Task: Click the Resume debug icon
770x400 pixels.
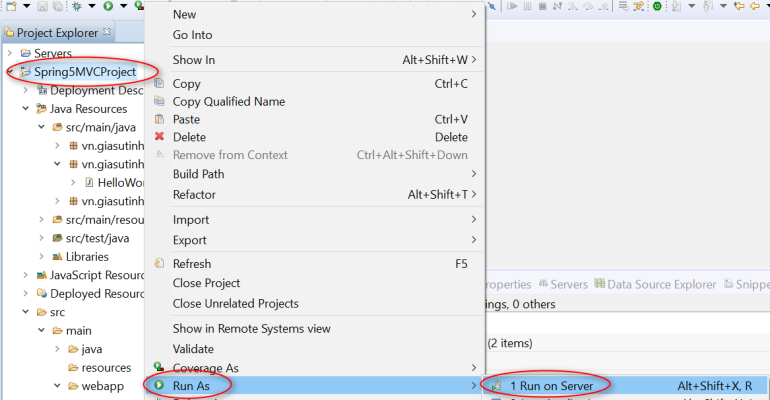Action: tap(512, 6)
